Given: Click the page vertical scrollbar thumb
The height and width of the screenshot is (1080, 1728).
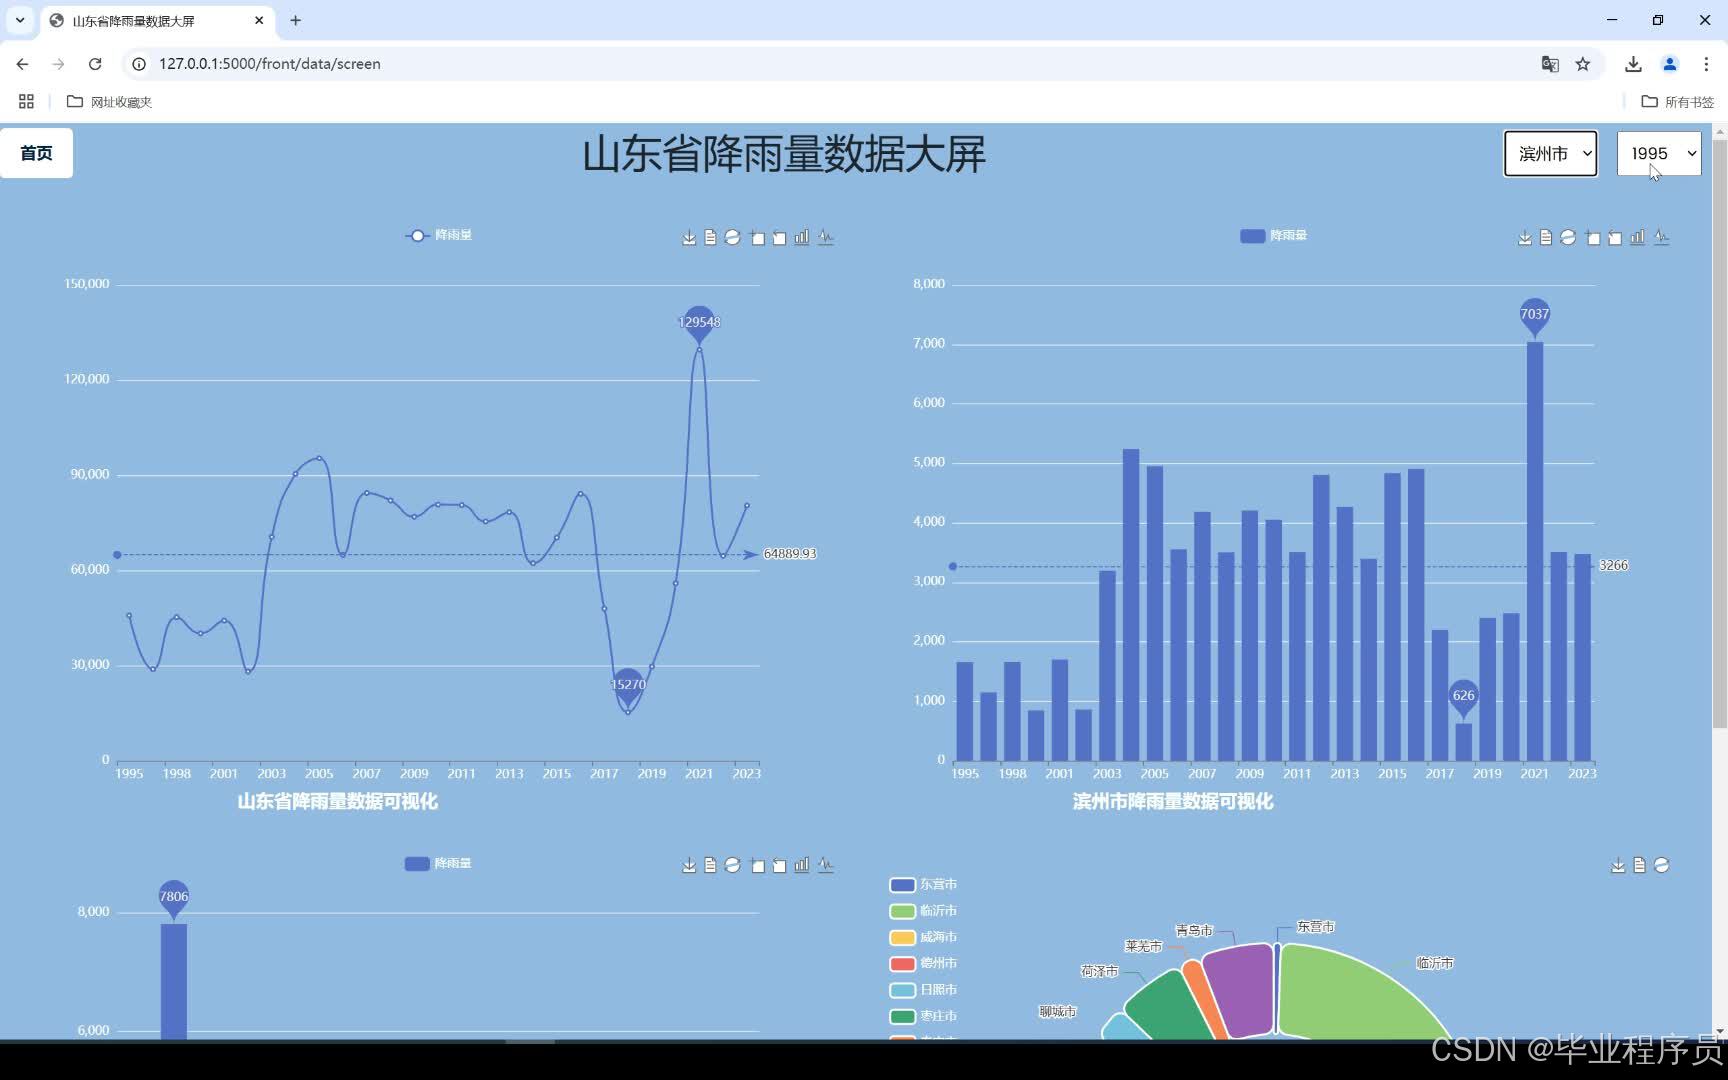Looking at the screenshot, I should [x=1720, y=434].
